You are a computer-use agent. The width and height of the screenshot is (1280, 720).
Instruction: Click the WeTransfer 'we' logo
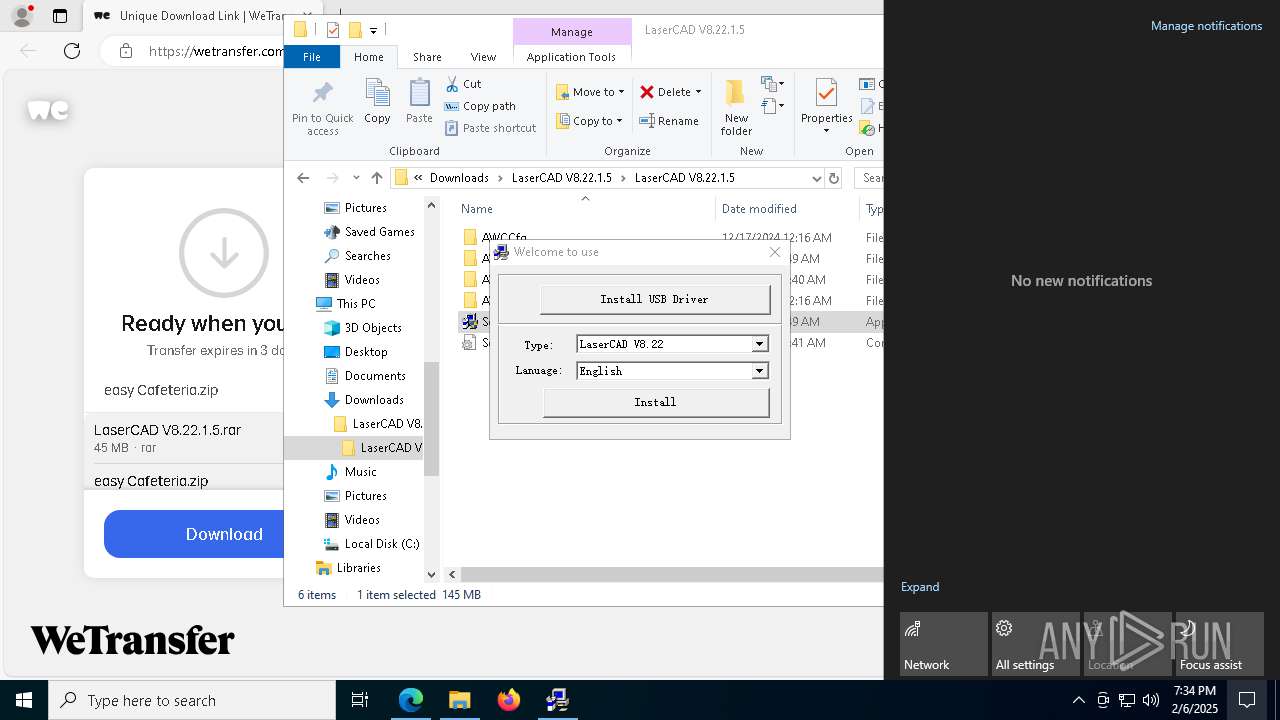pos(48,110)
